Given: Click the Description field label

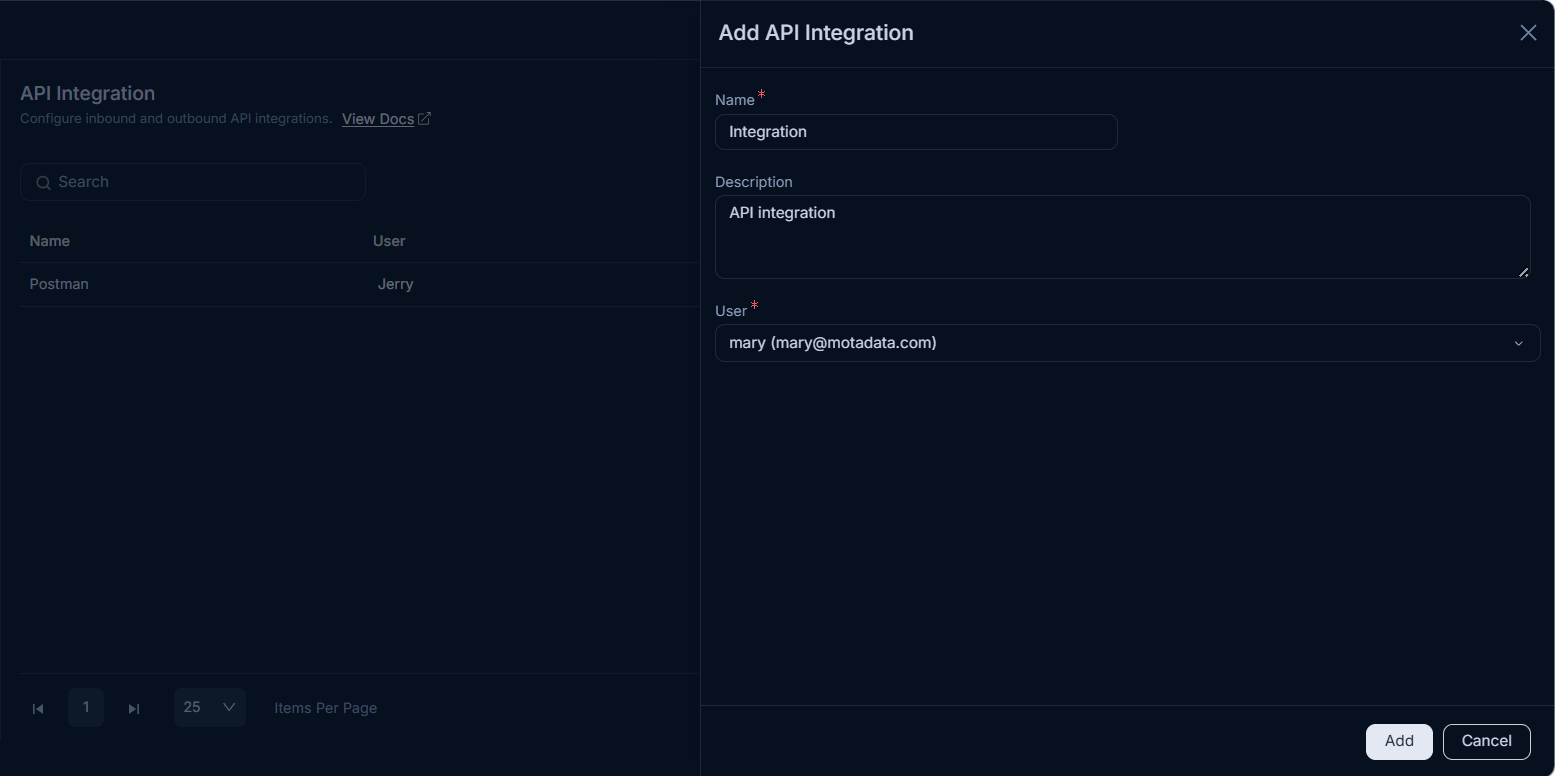Looking at the screenshot, I should (754, 182).
